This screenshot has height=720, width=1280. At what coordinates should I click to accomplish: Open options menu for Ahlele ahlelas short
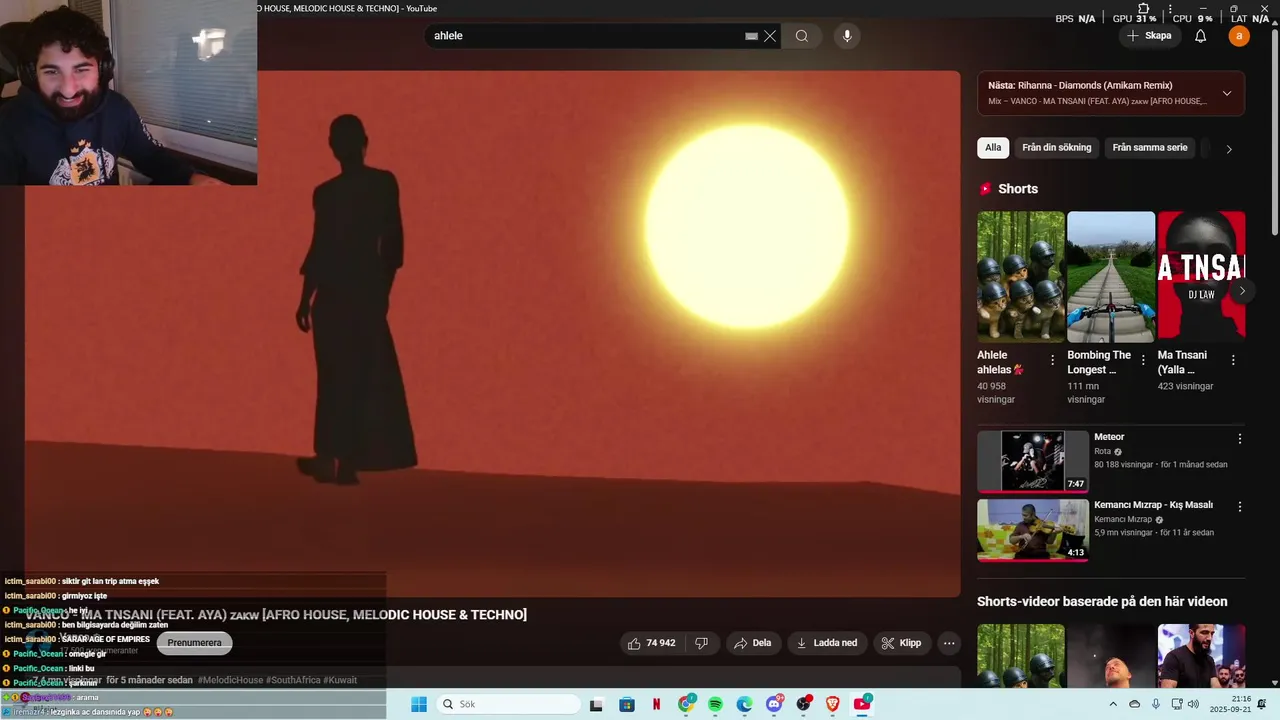tap(1052, 360)
